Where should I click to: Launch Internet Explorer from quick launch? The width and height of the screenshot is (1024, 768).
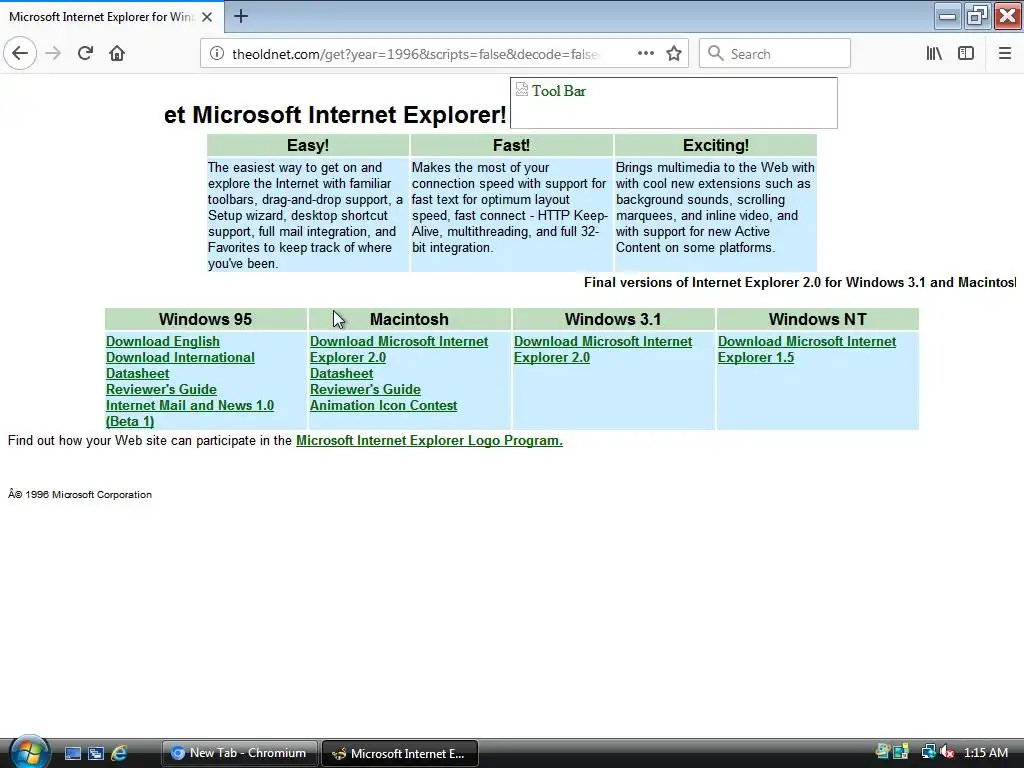coord(119,754)
